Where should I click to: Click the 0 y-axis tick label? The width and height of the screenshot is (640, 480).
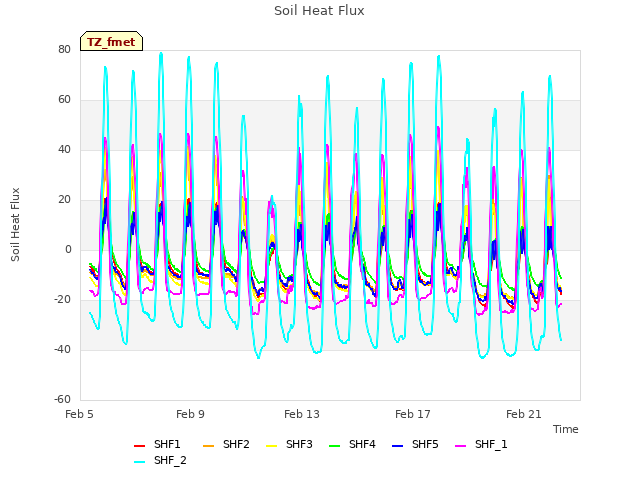point(68,249)
